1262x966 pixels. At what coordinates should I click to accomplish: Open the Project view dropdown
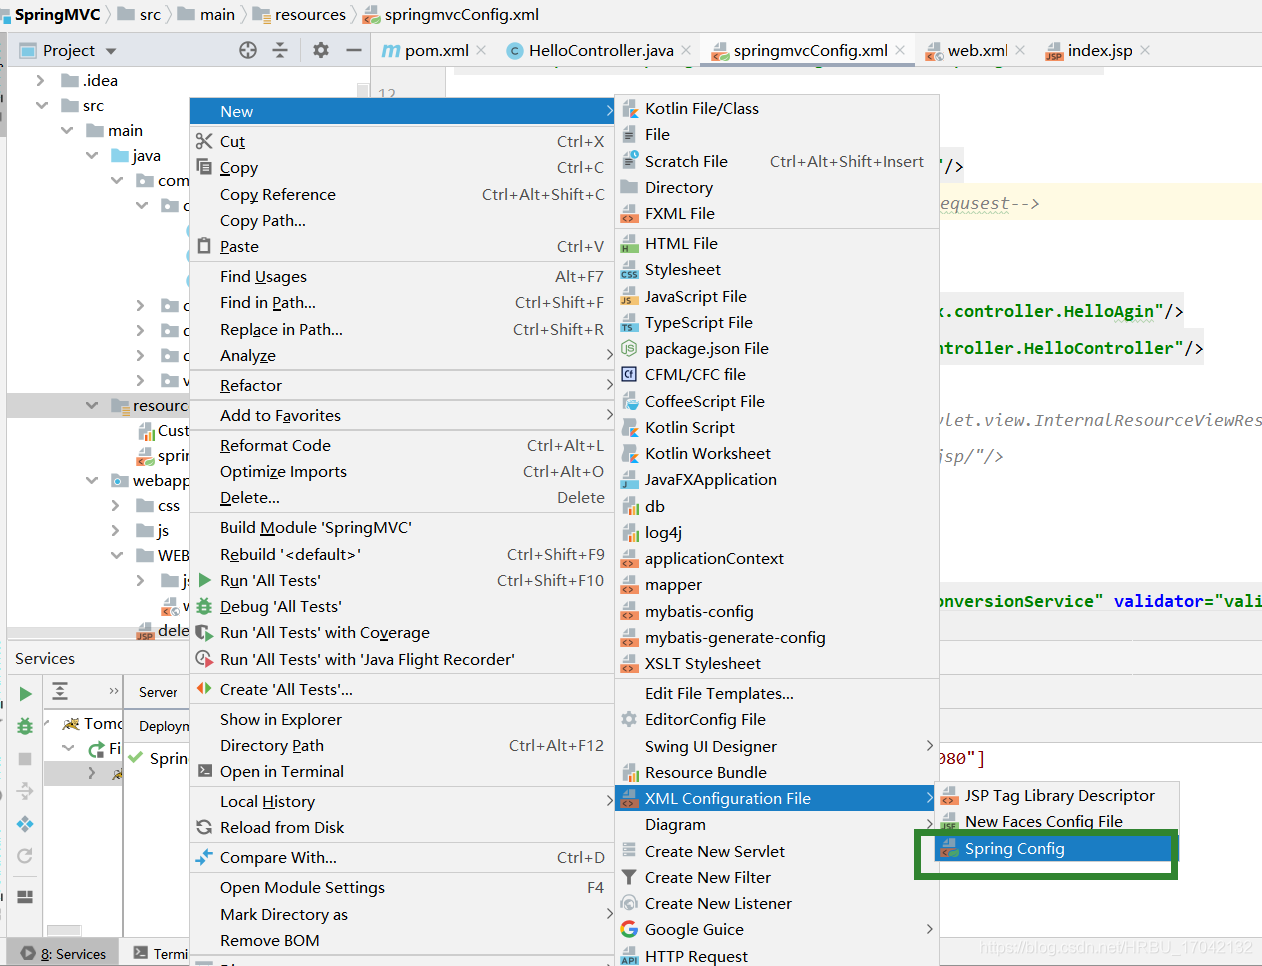click(x=111, y=51)
